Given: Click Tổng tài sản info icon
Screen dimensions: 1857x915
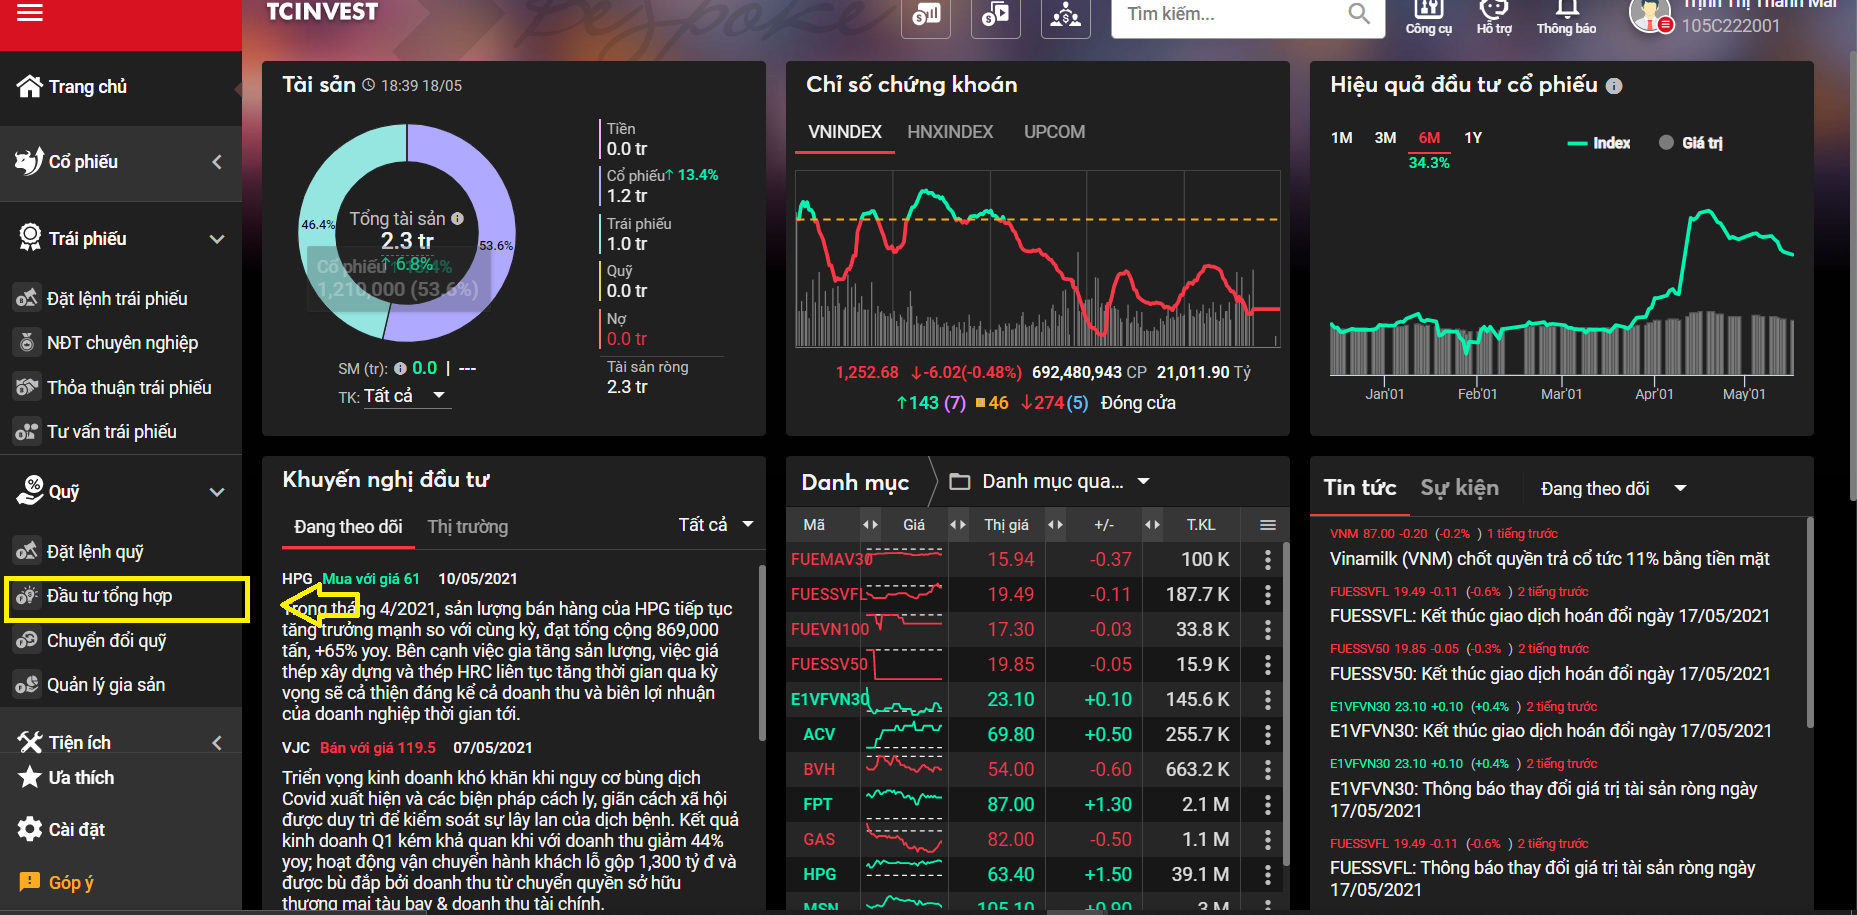Looking at the screenshot, I should pos(457,218).
